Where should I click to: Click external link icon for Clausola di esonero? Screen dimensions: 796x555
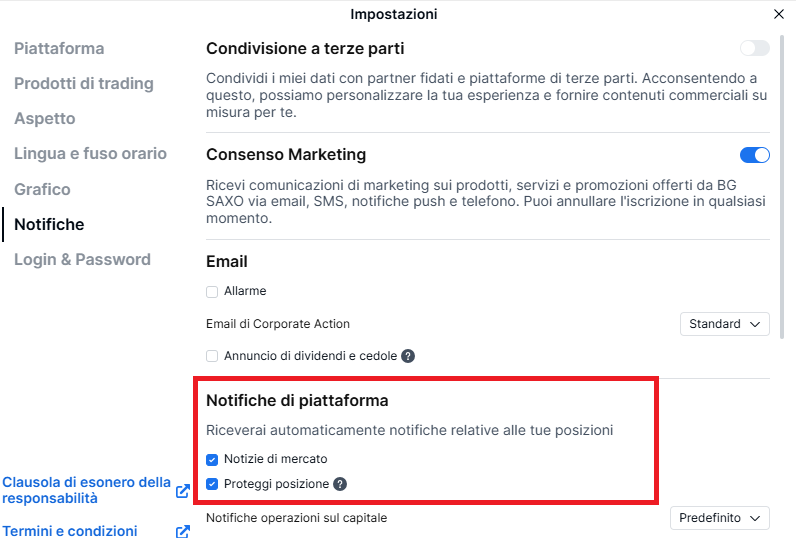[183, 491]
